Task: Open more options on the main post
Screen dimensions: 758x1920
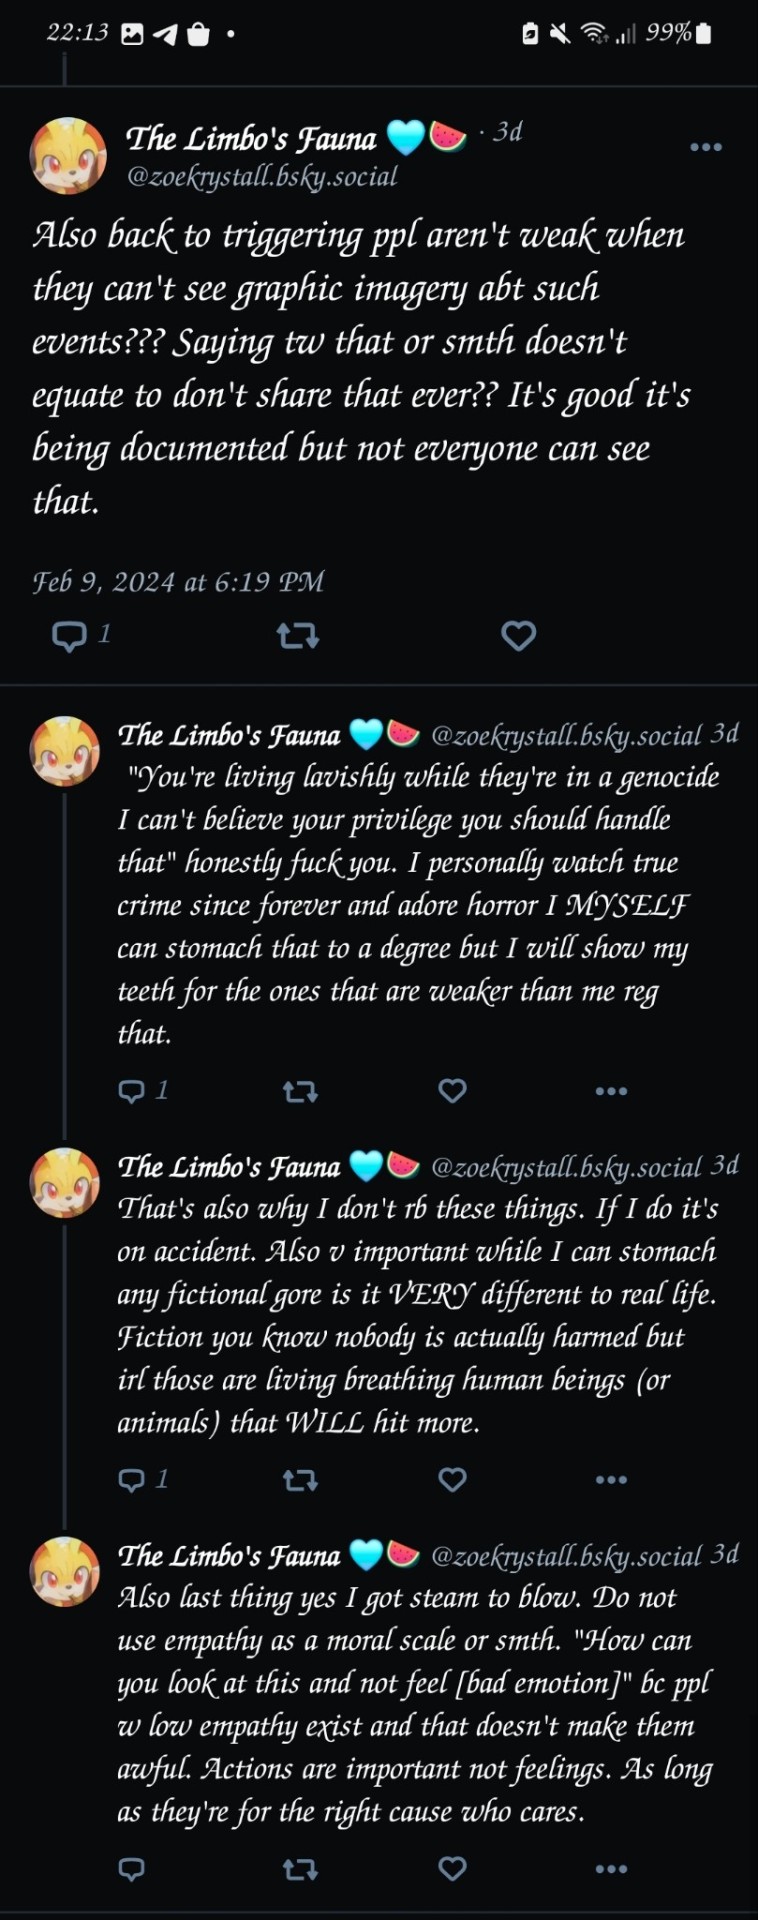Action: coord(705,147)
